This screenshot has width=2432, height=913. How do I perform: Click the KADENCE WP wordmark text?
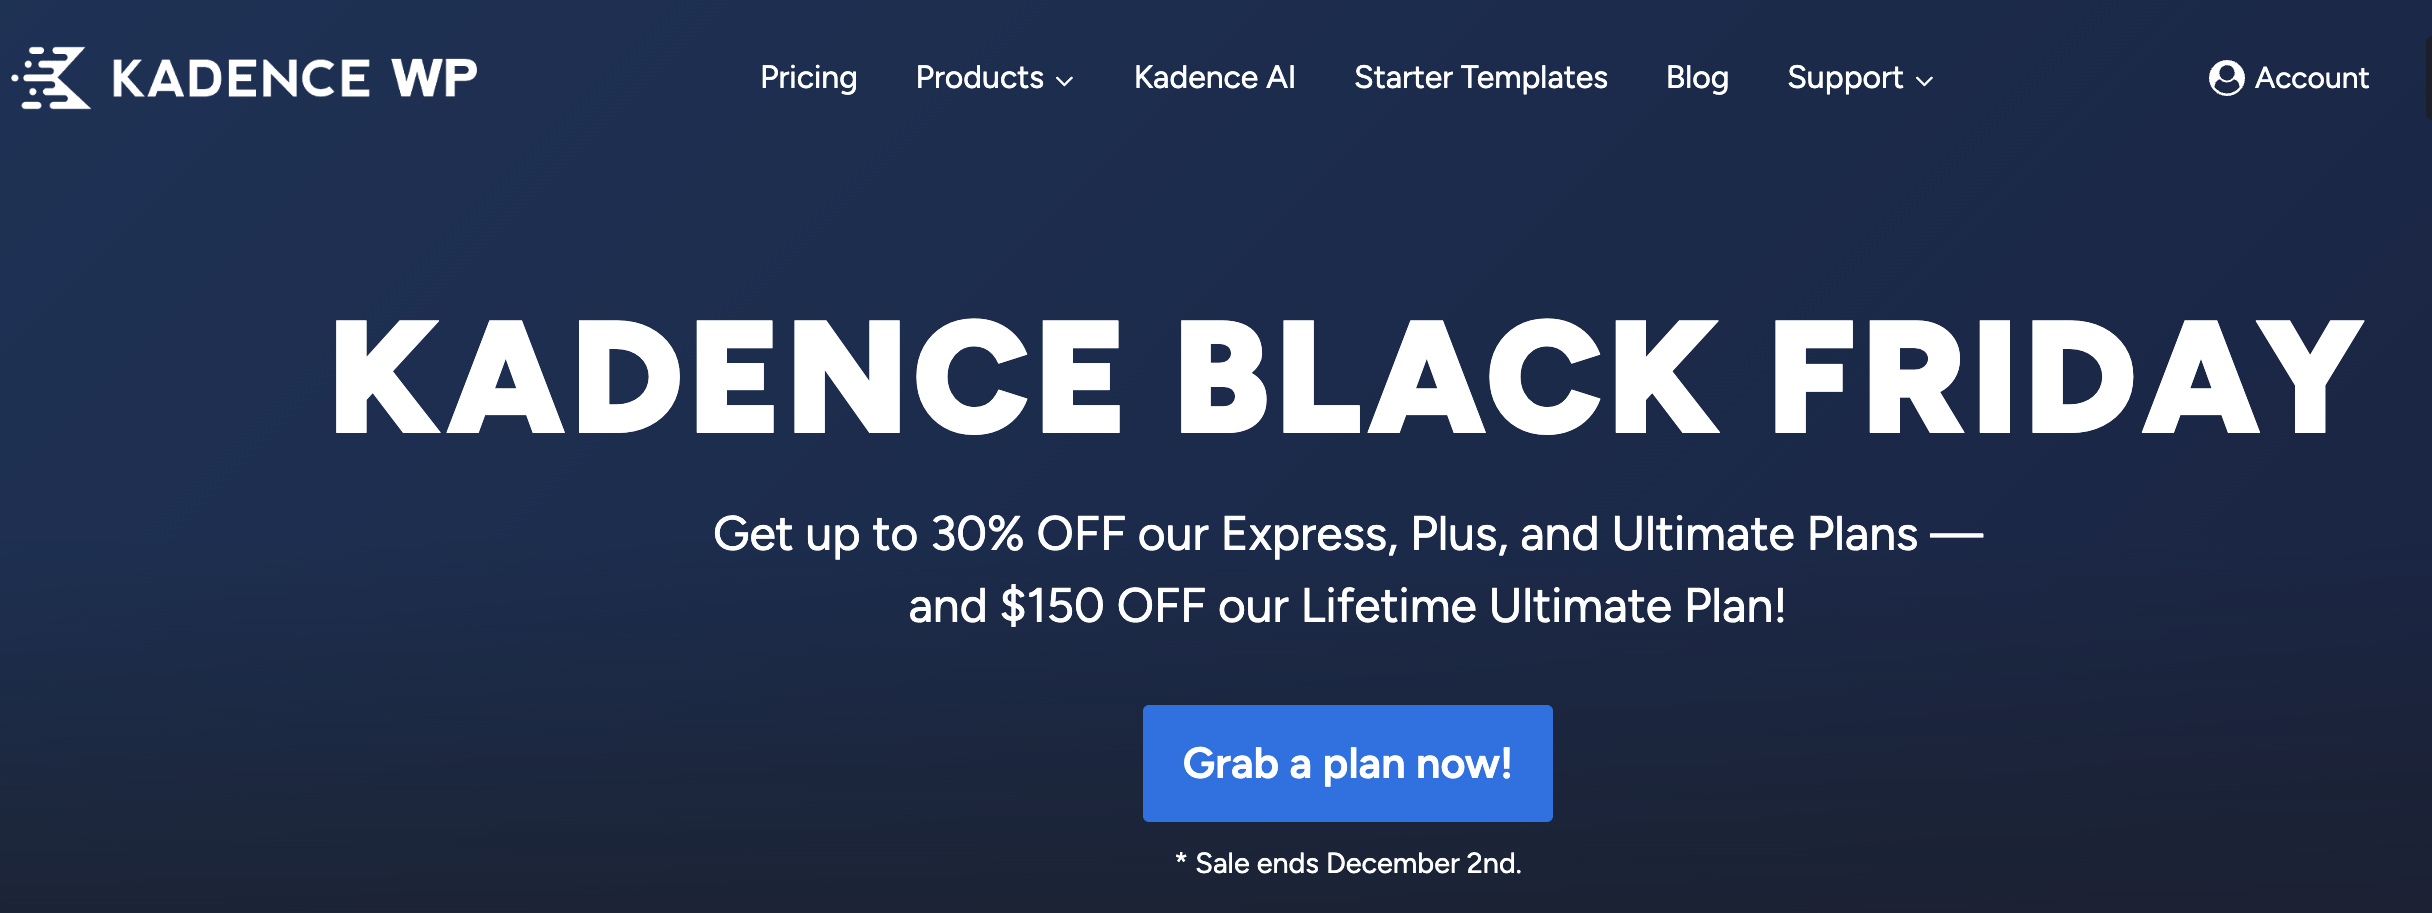point(295,78)
